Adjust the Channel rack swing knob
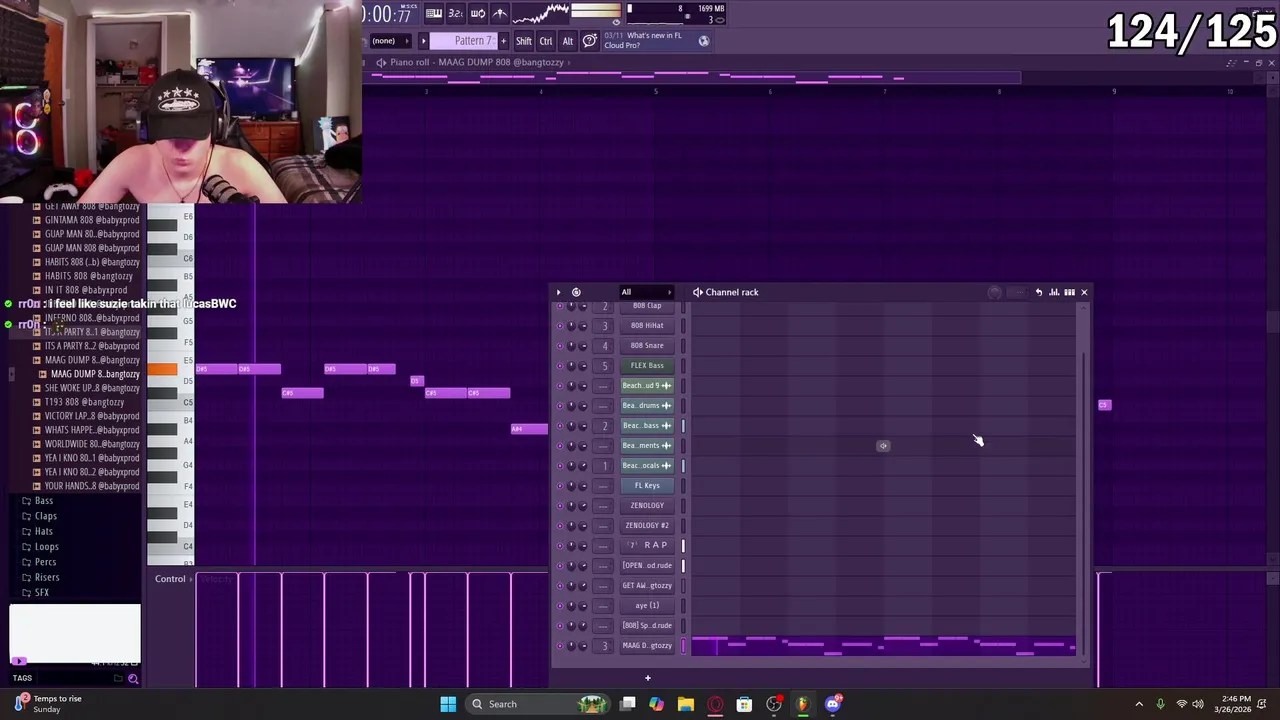The height and width of the screenshot is (720, 1280). click(x=994, y=292)
